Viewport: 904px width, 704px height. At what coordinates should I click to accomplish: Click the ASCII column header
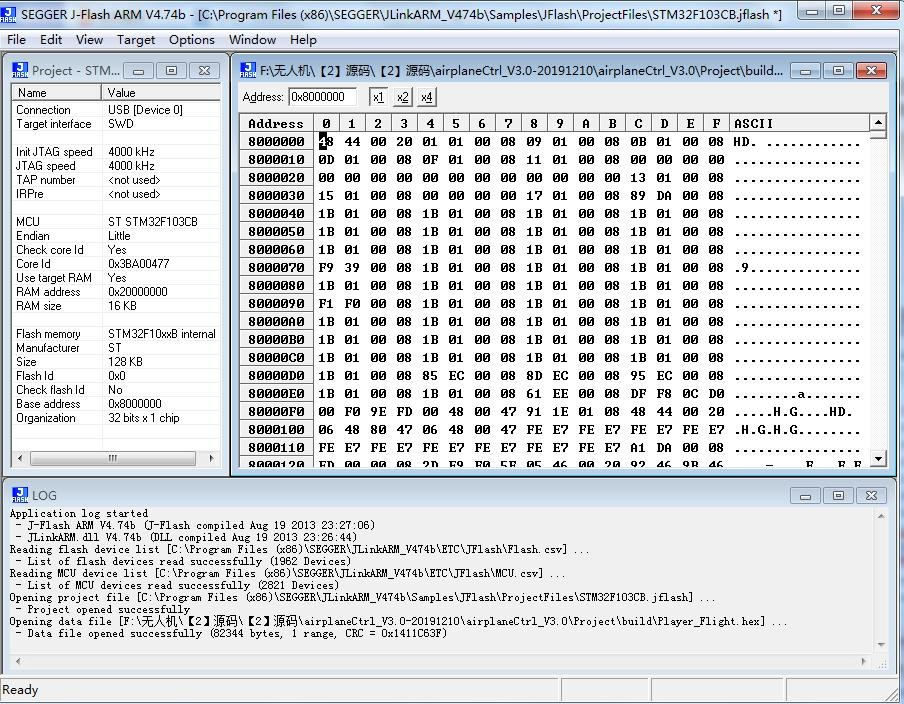799,123
